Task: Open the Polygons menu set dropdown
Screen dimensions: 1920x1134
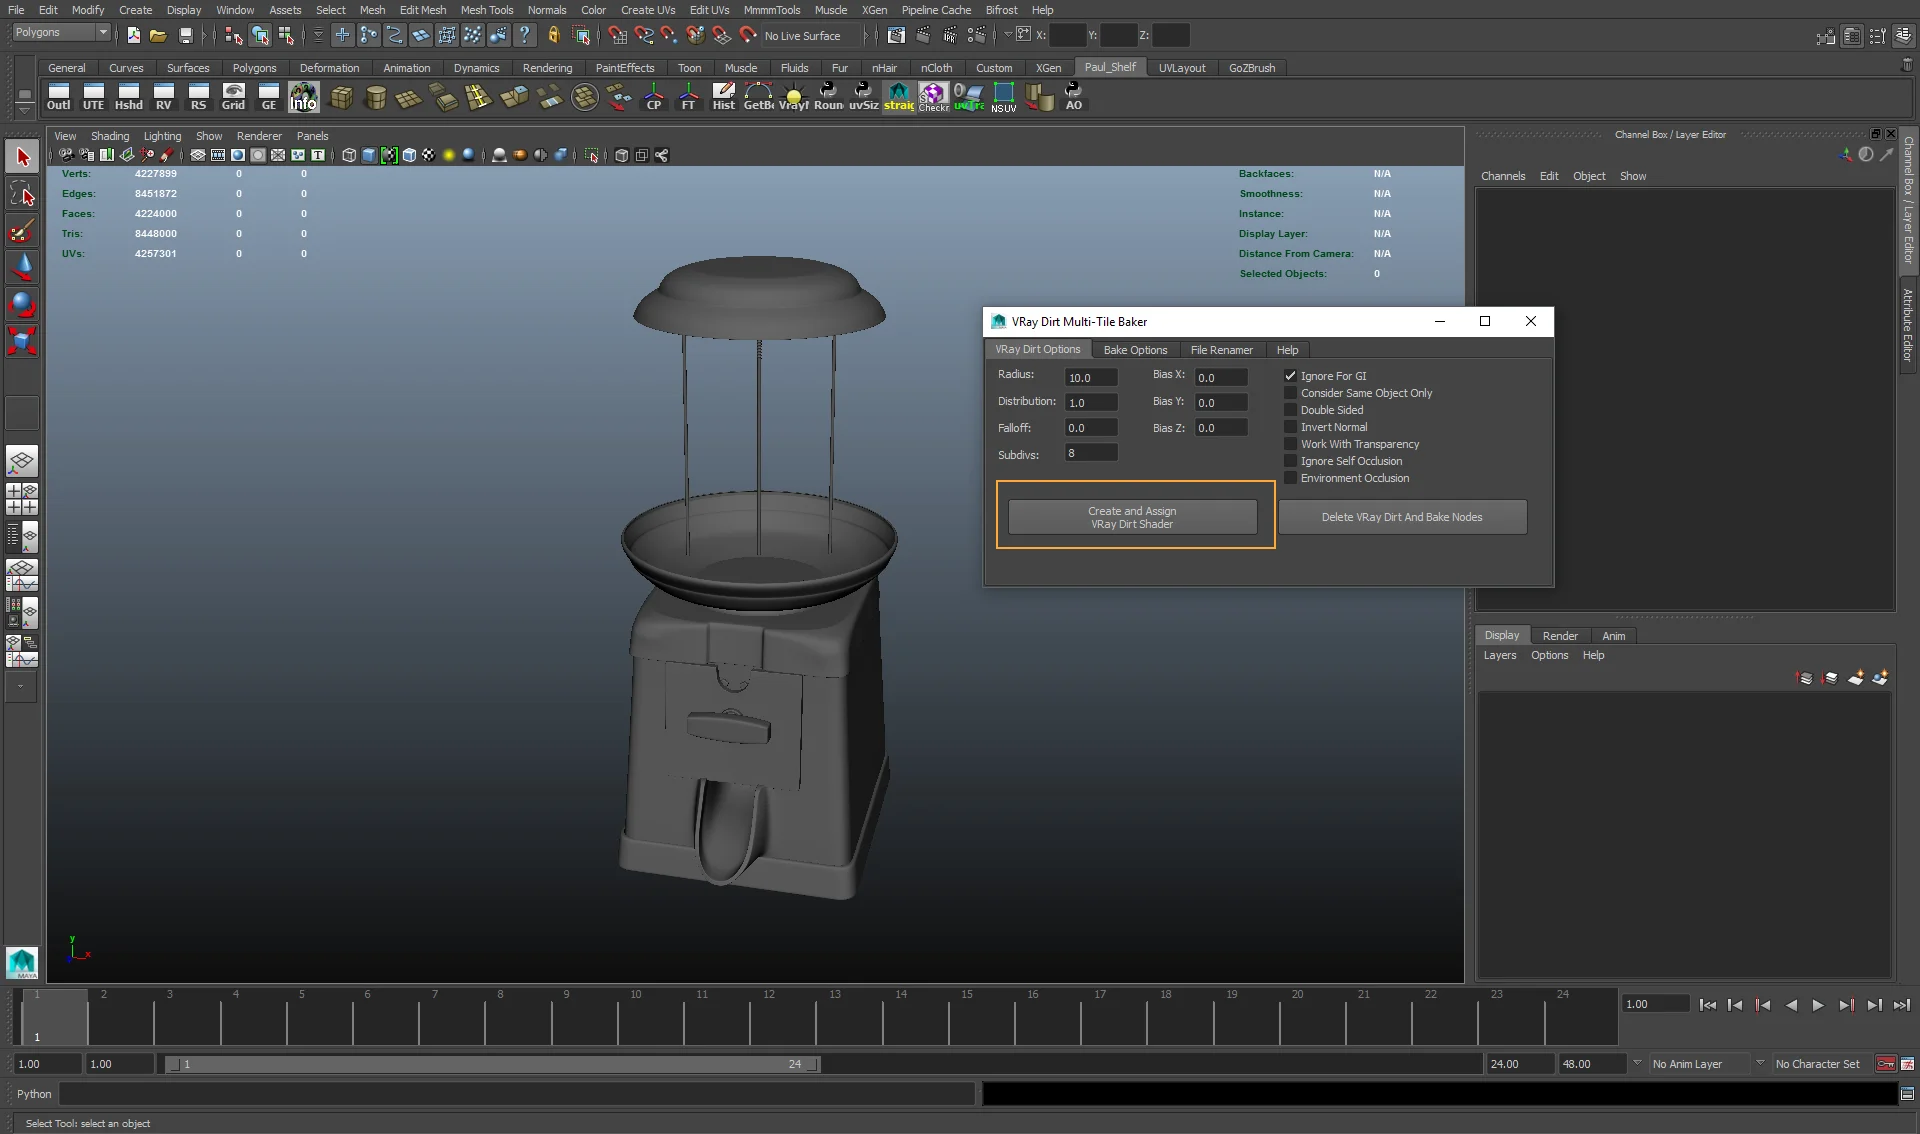Action: coord(61,33)
